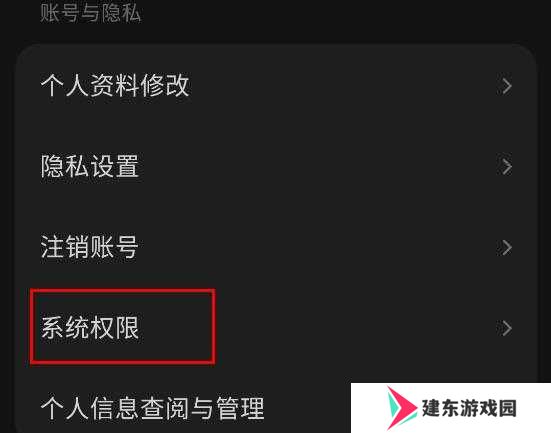Open the highlighted 系统权限 entry
Viewport: 551px width, 433px height.
tap(276, 328)
